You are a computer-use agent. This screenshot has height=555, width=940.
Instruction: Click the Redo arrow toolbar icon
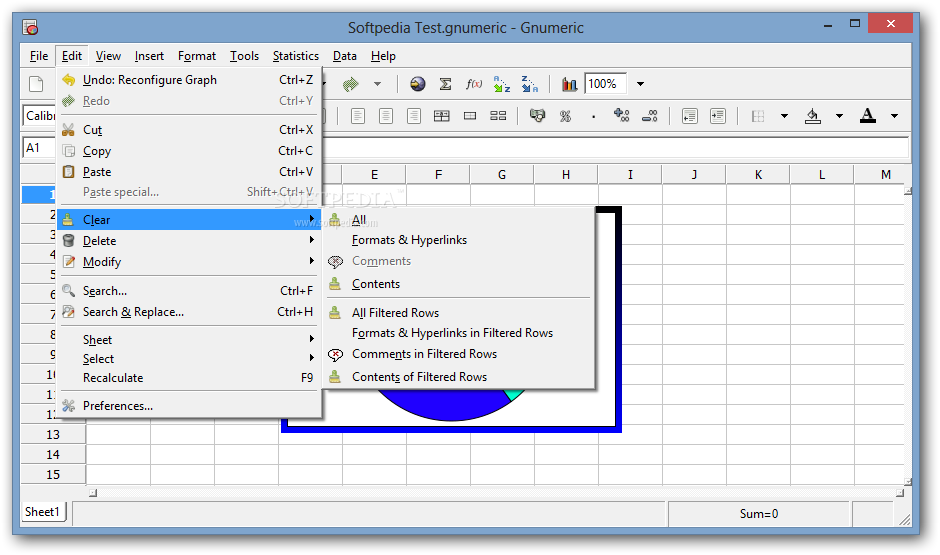(x=351, y=84)
